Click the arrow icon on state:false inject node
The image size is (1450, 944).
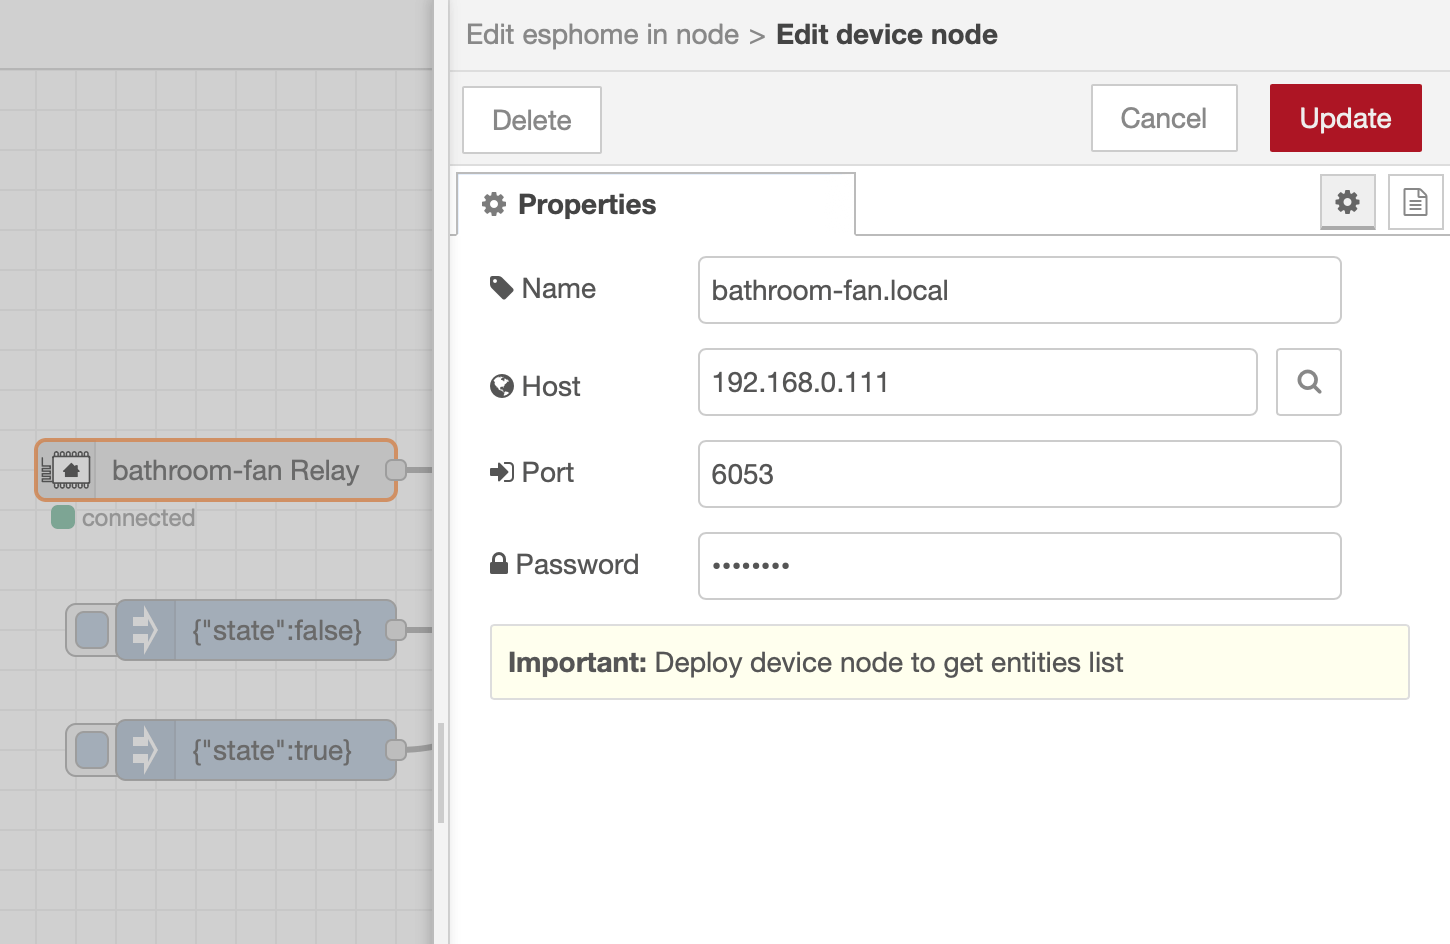tap(146, 630)
